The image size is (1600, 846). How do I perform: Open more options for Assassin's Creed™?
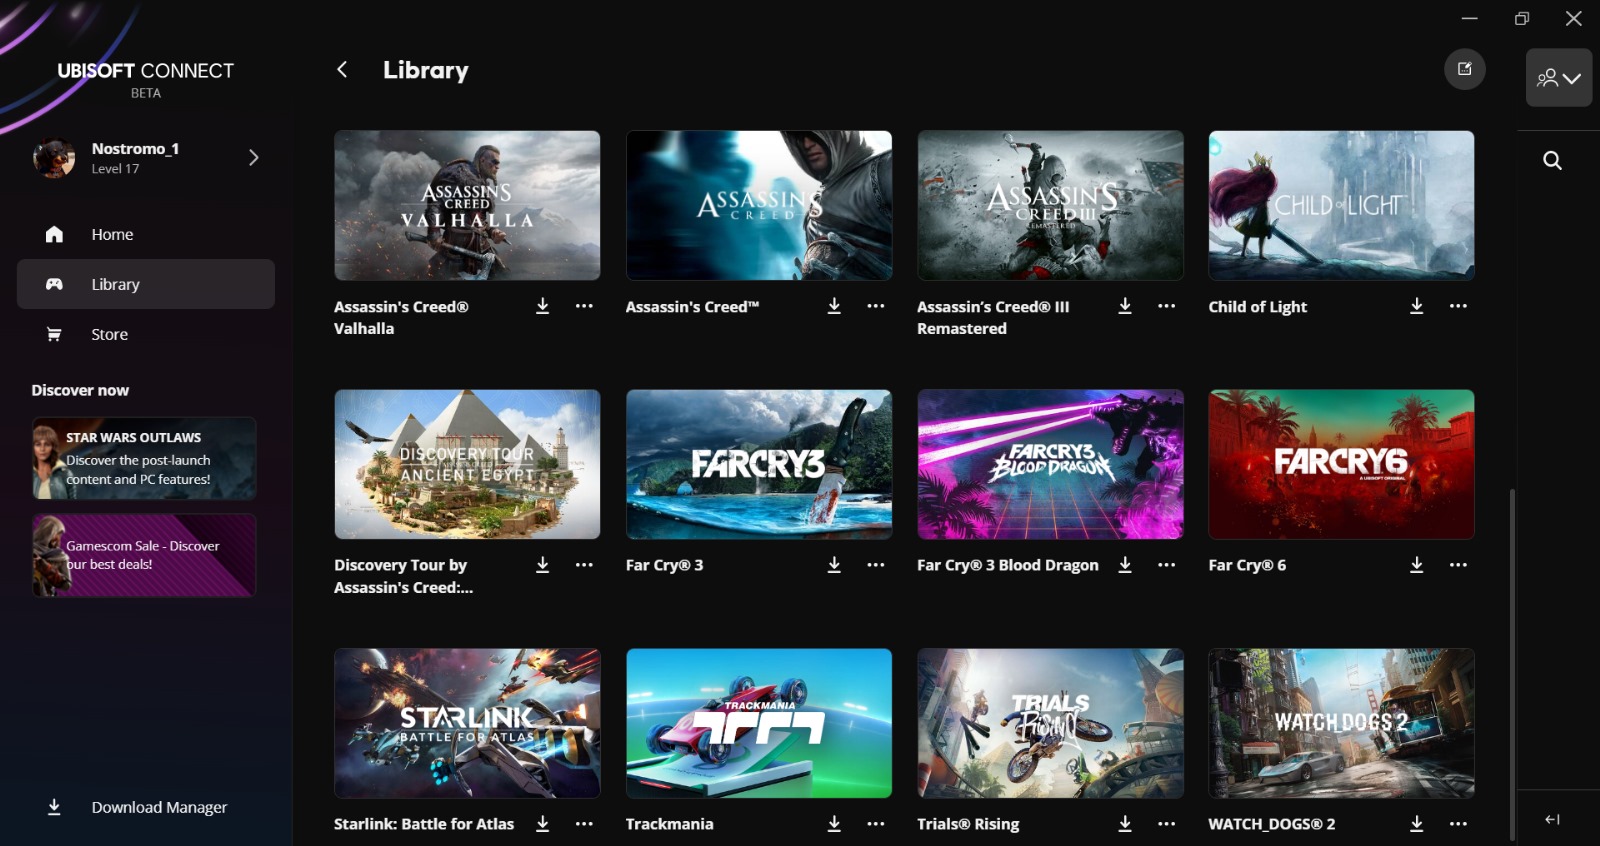tap(876, 306)
